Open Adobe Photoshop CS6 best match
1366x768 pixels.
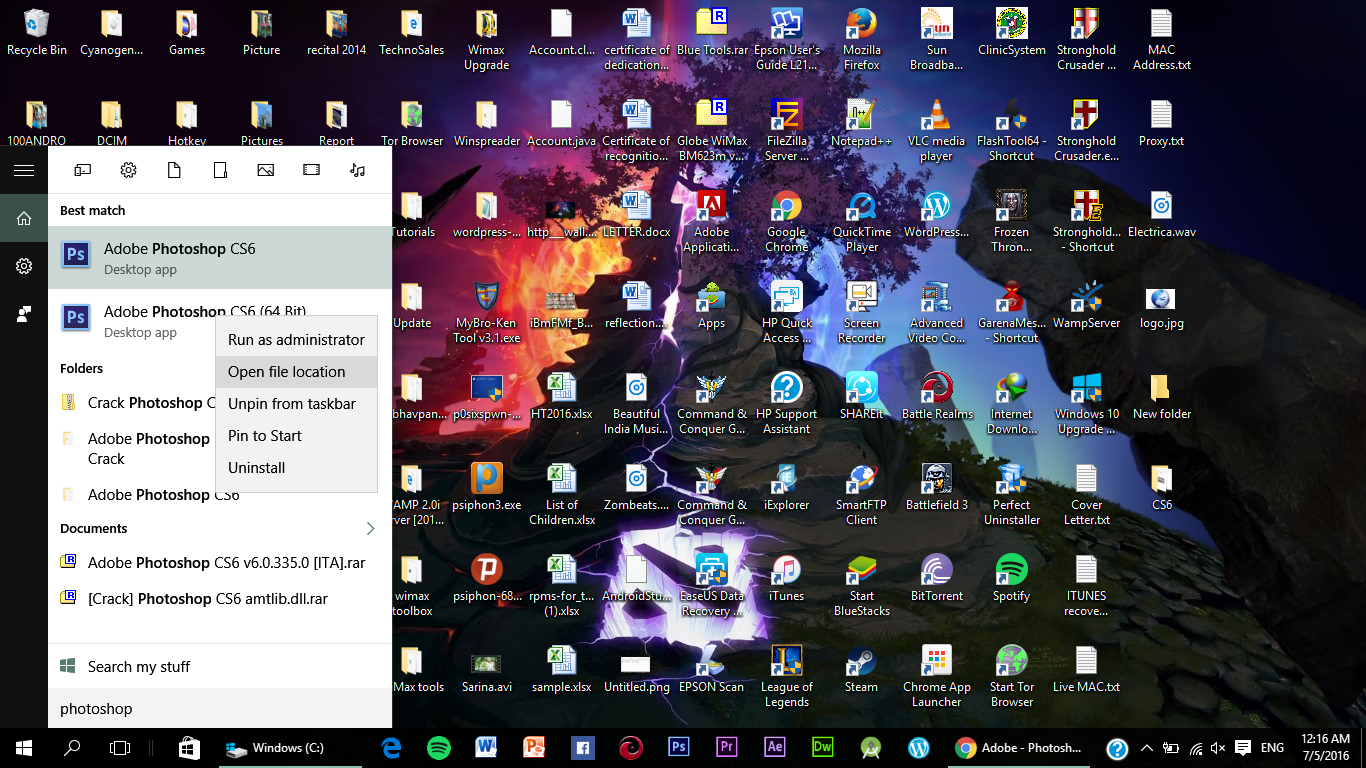click(220, 257)
